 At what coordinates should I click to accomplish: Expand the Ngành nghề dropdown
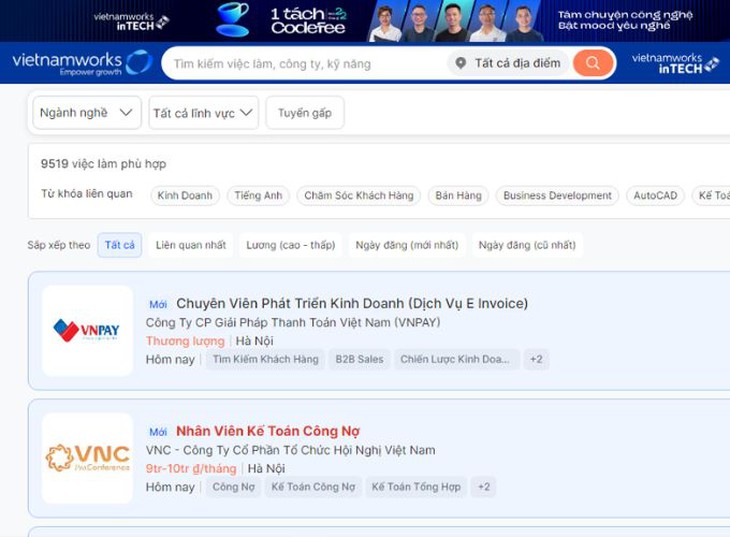(x=87, y=113)
